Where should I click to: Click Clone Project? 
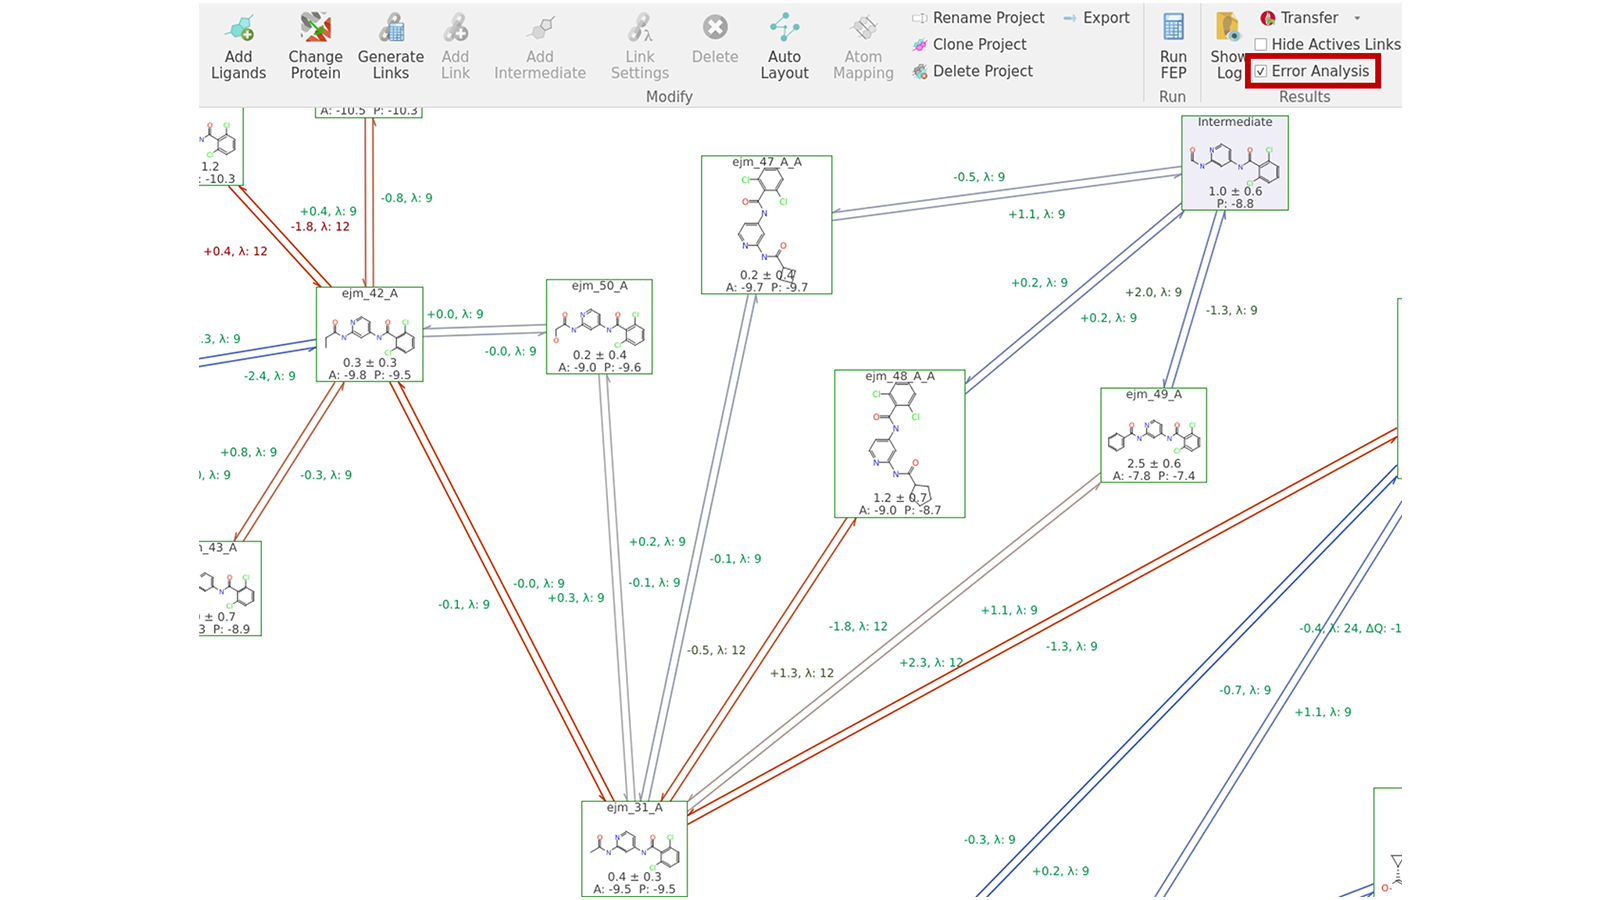pos(969,44)
